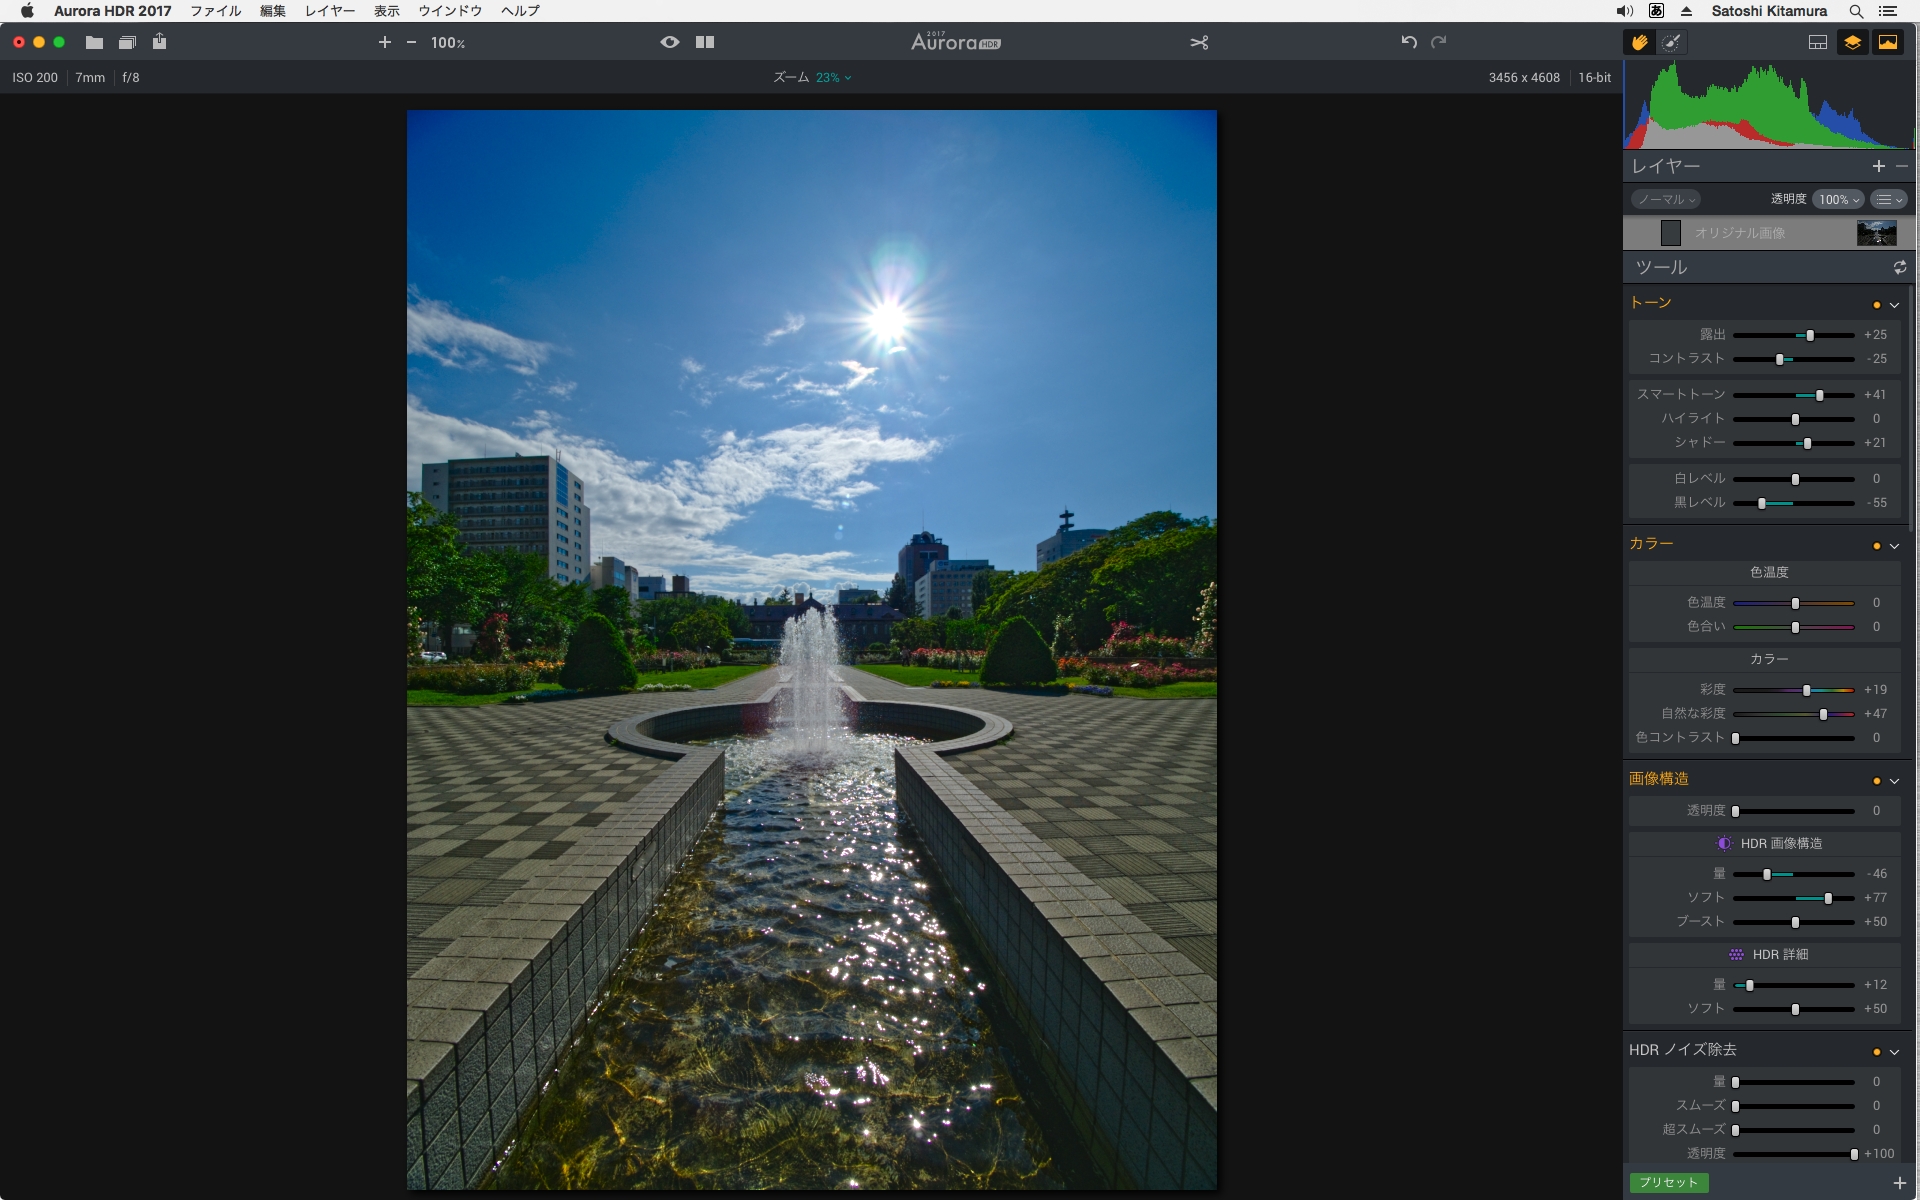
Task: Toggle the トーン panel orange enable dot
Action: coord(1876,305)
